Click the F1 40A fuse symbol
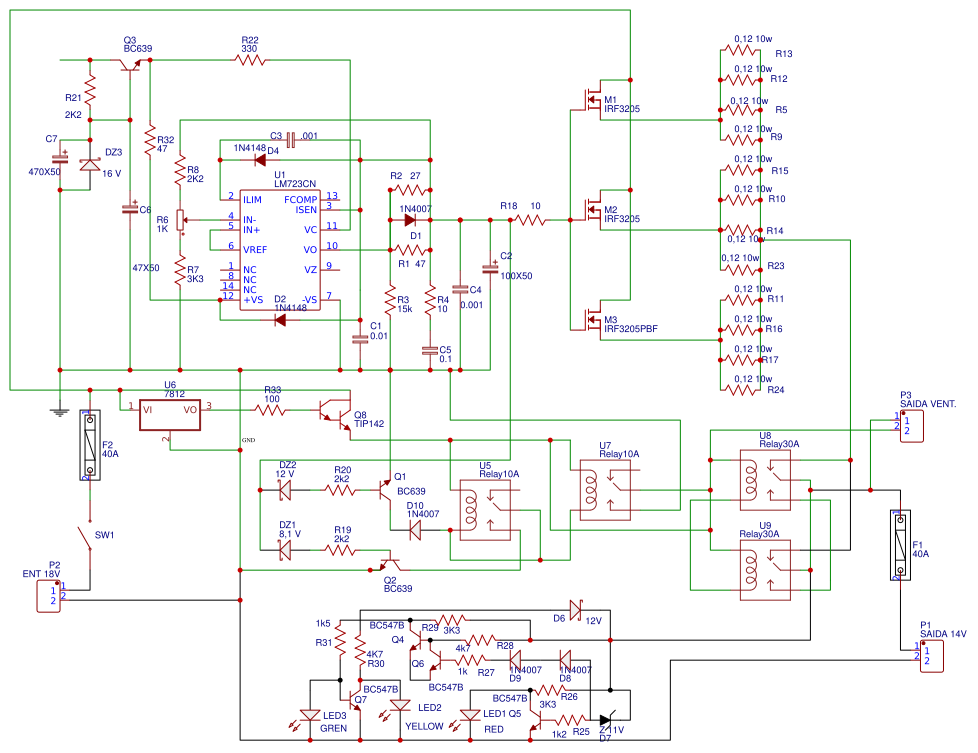This screenshot has width=978, height=753. (900, 545)
